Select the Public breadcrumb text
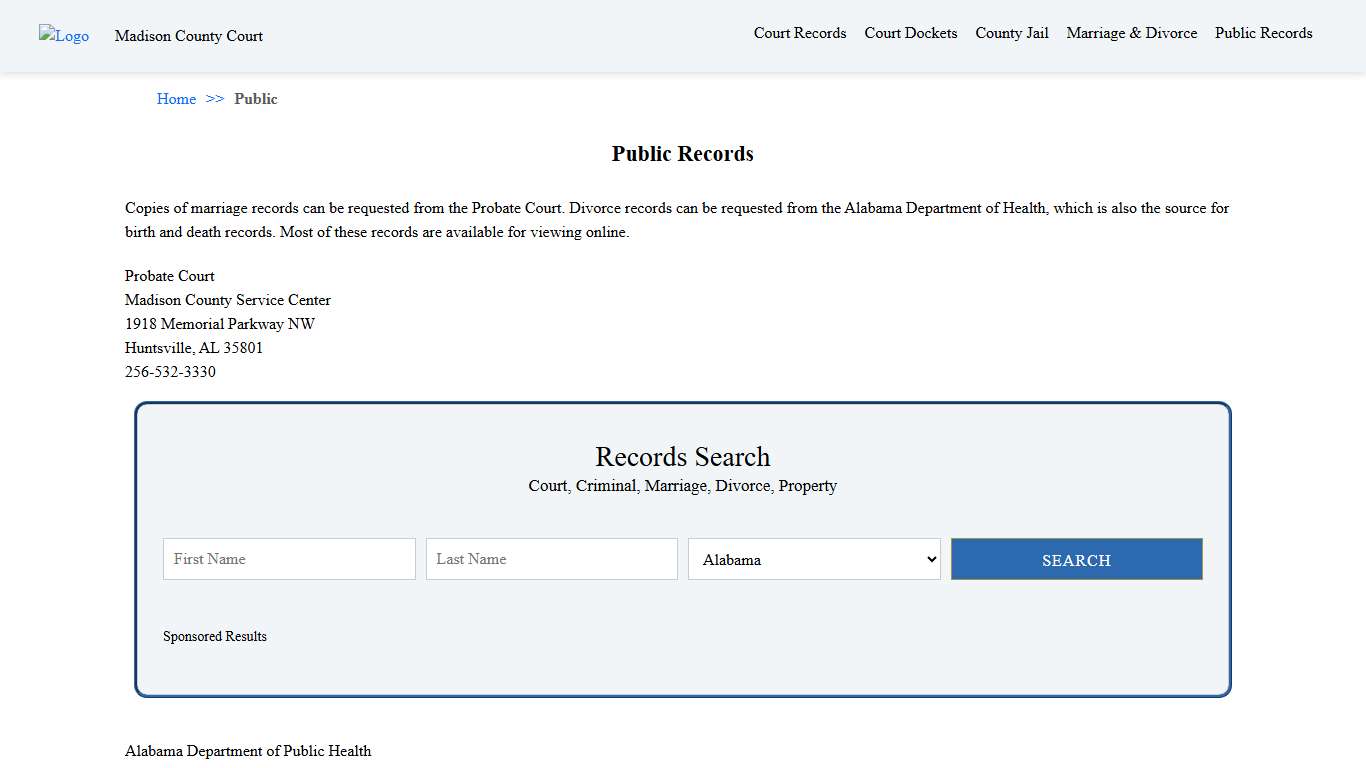Screen dimensions: 1366x768 click(x=256, y=98)
